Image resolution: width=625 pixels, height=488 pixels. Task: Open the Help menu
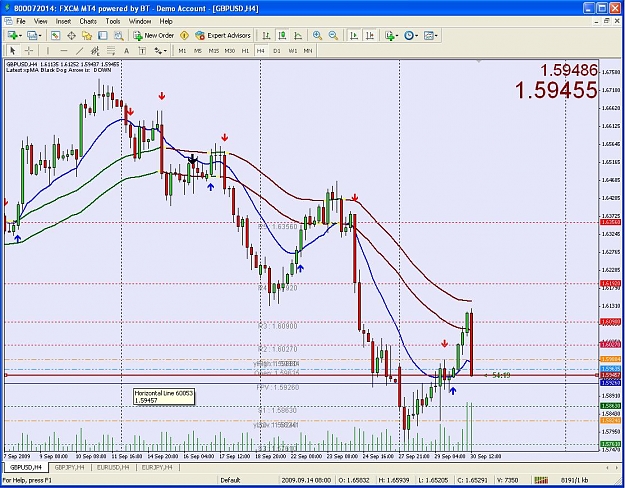tap(166, 21)
